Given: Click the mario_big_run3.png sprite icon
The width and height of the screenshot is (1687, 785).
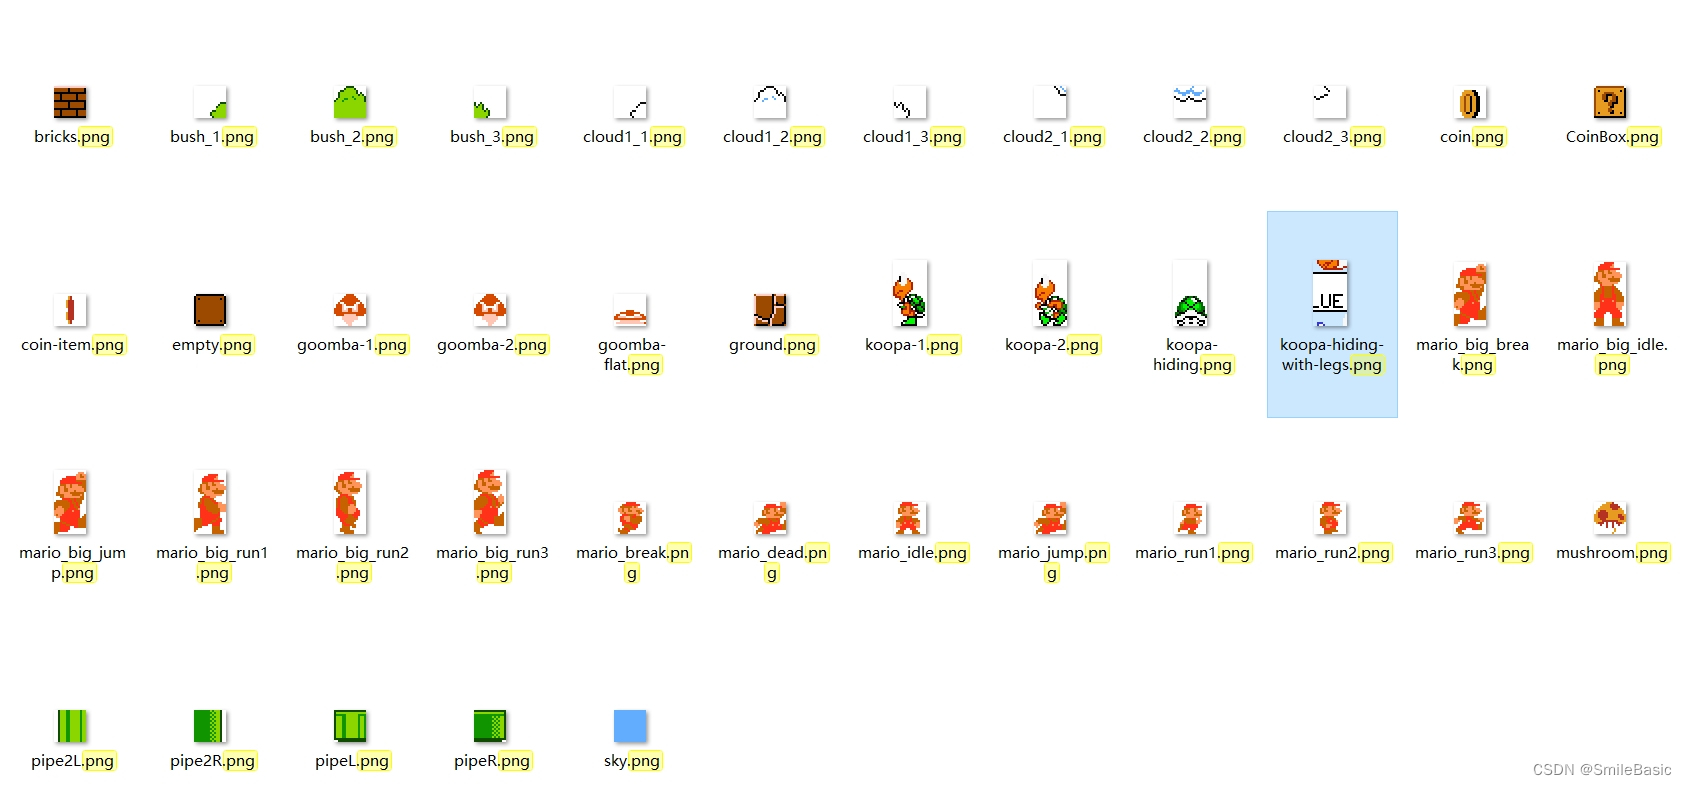Looking at the screenshot, I should pos(490,502).
